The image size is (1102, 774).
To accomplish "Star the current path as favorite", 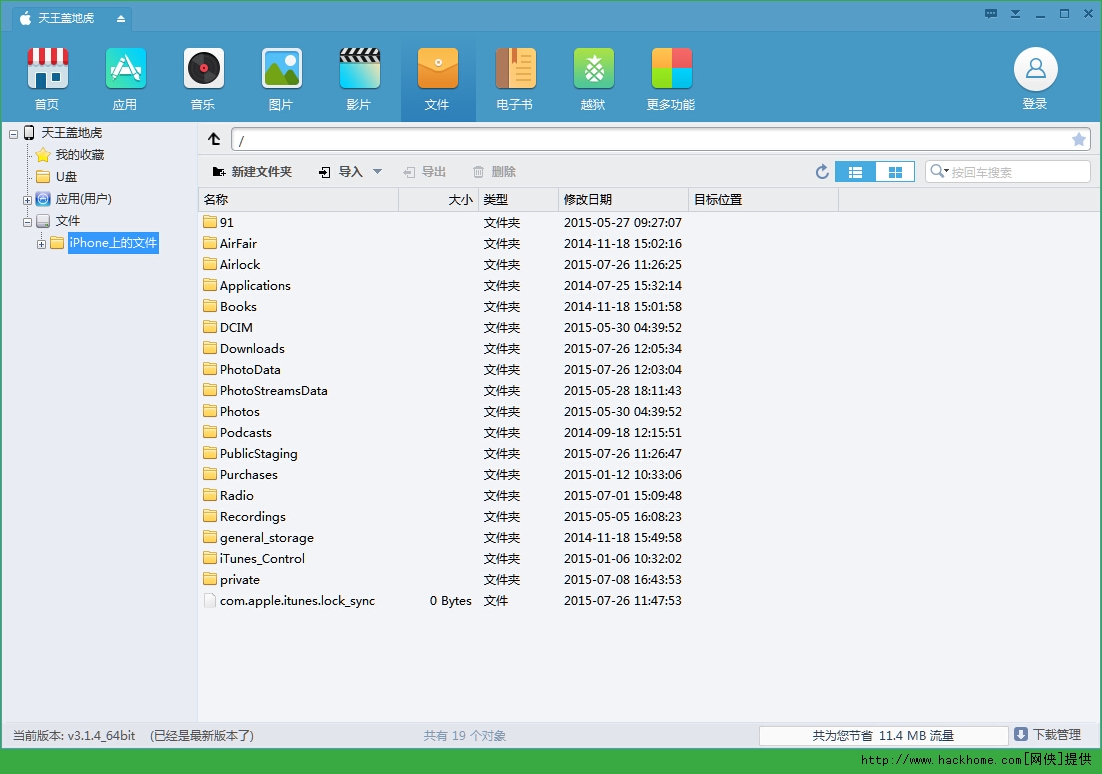I will [x=1079, y=140].
